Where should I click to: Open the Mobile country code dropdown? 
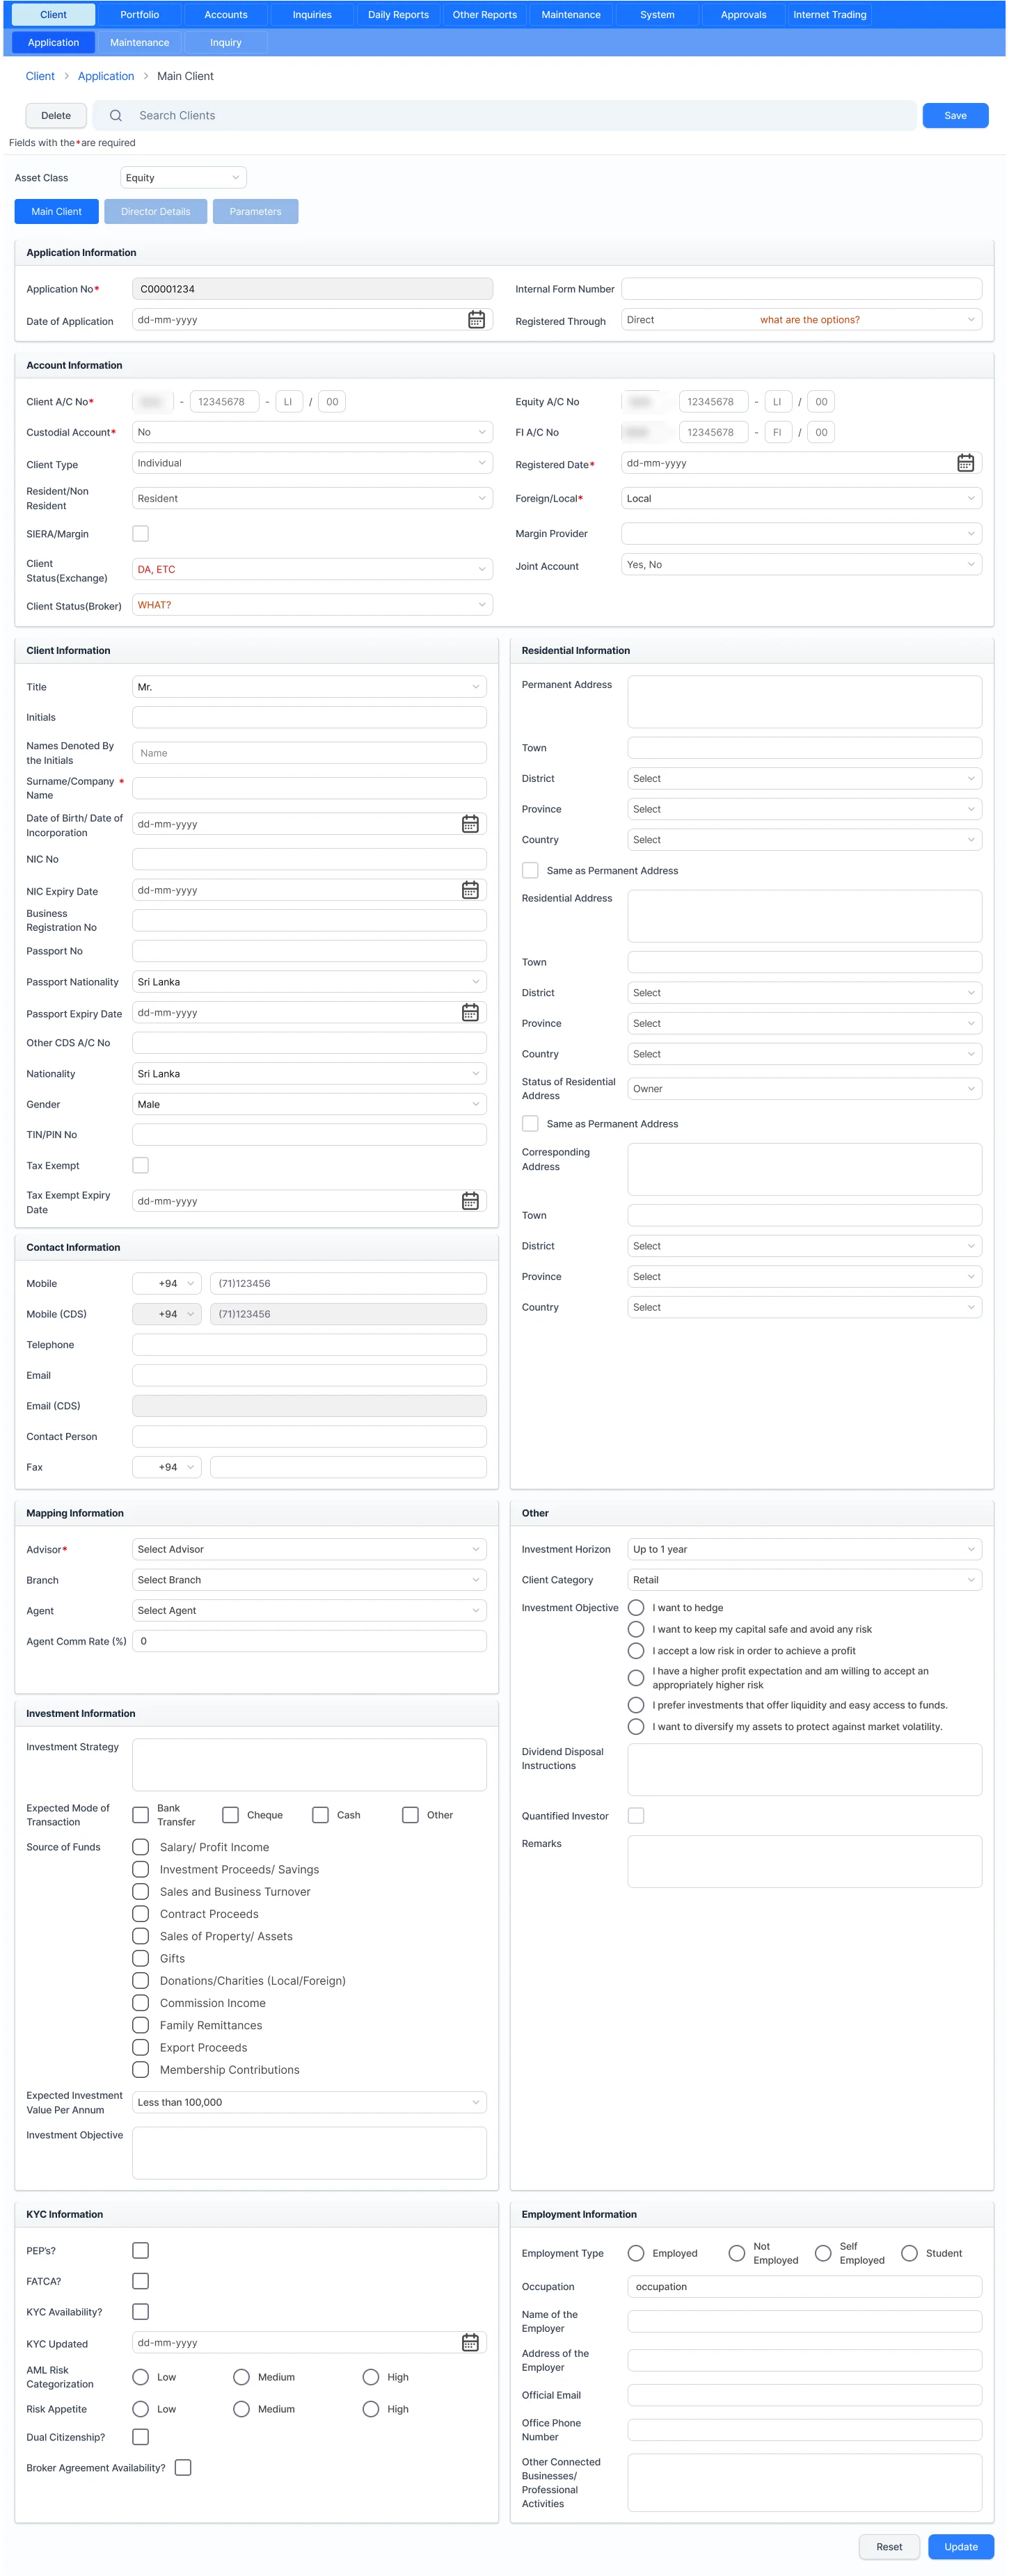point(167,1284)
